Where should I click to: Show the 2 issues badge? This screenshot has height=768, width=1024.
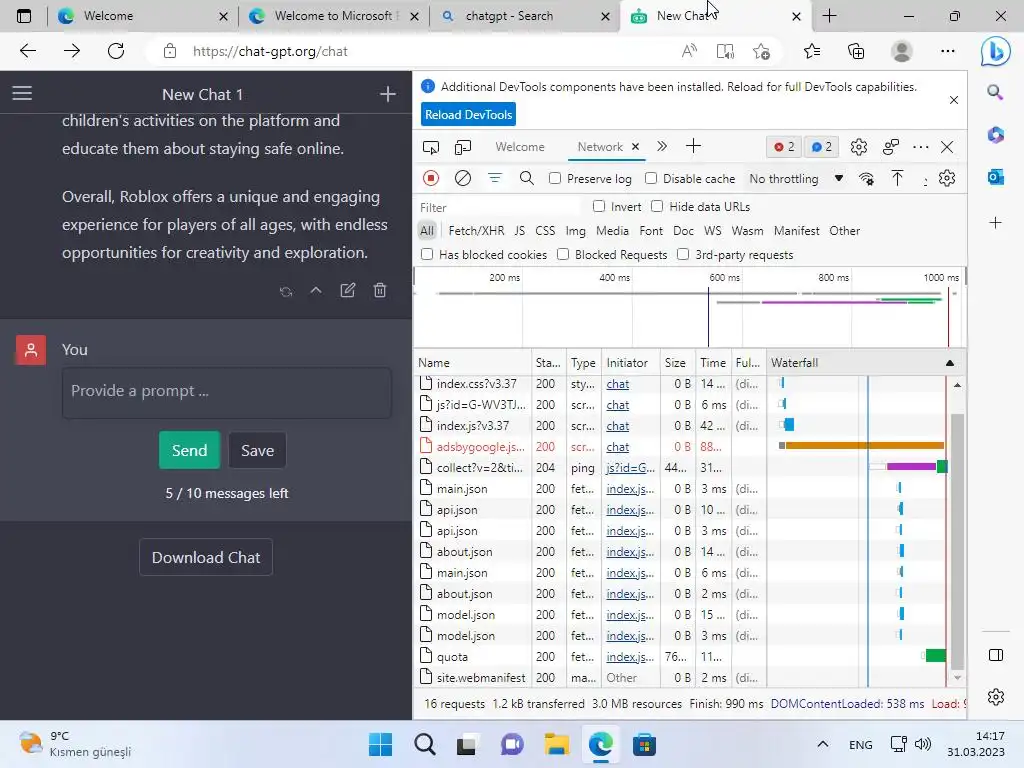(x=822, y=147)
